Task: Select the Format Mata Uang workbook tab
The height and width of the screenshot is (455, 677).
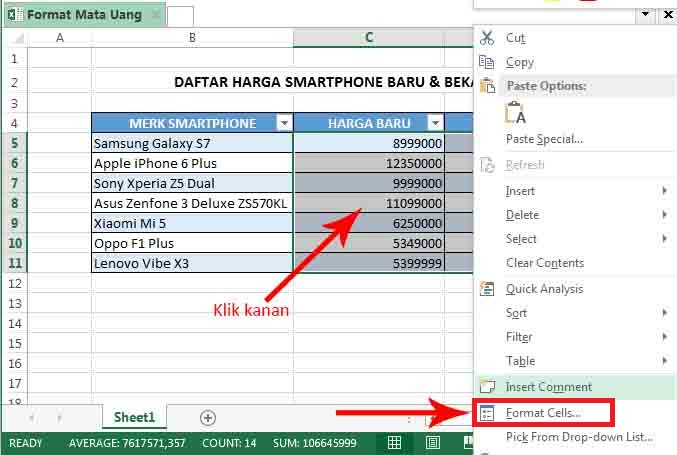Action: coord(84,15)
